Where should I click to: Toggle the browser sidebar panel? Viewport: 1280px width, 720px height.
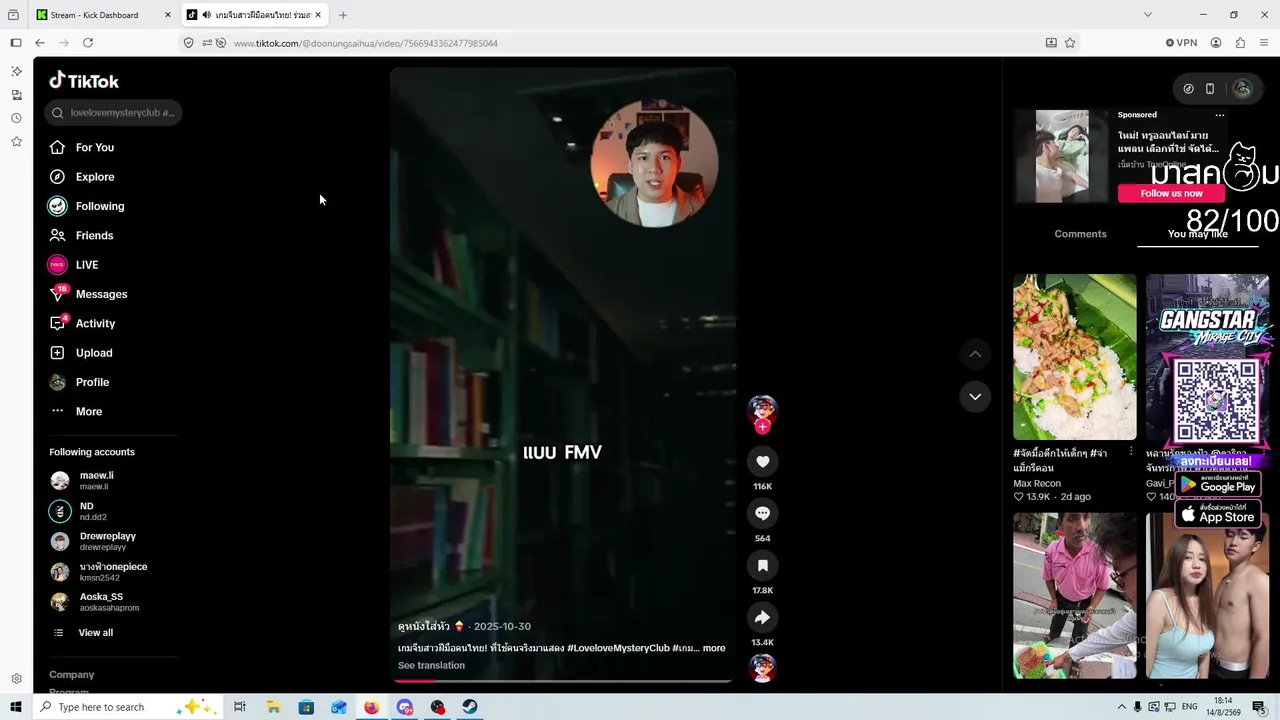16,43
